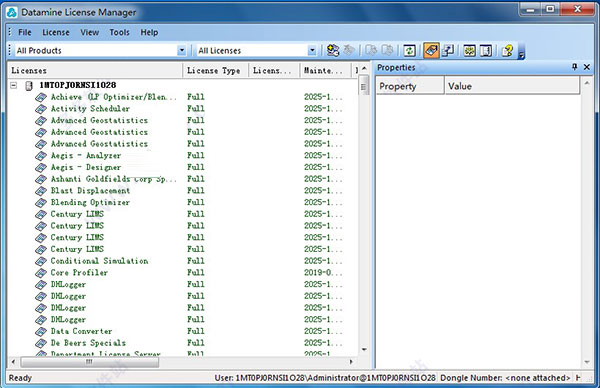Click the Properties panel scrollbar up arrow
The width and height of the screenshot is (600, 388).
click(587, 83)
